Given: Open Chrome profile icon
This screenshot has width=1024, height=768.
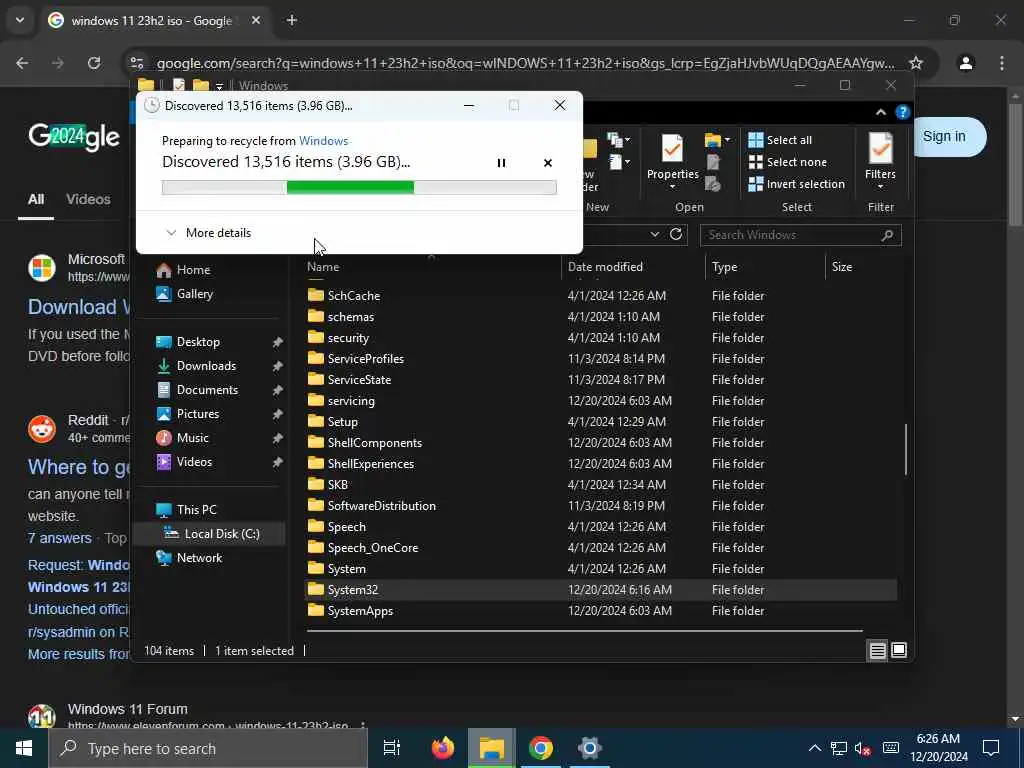Looking at the screenshot, I should [x=966, y=63].
